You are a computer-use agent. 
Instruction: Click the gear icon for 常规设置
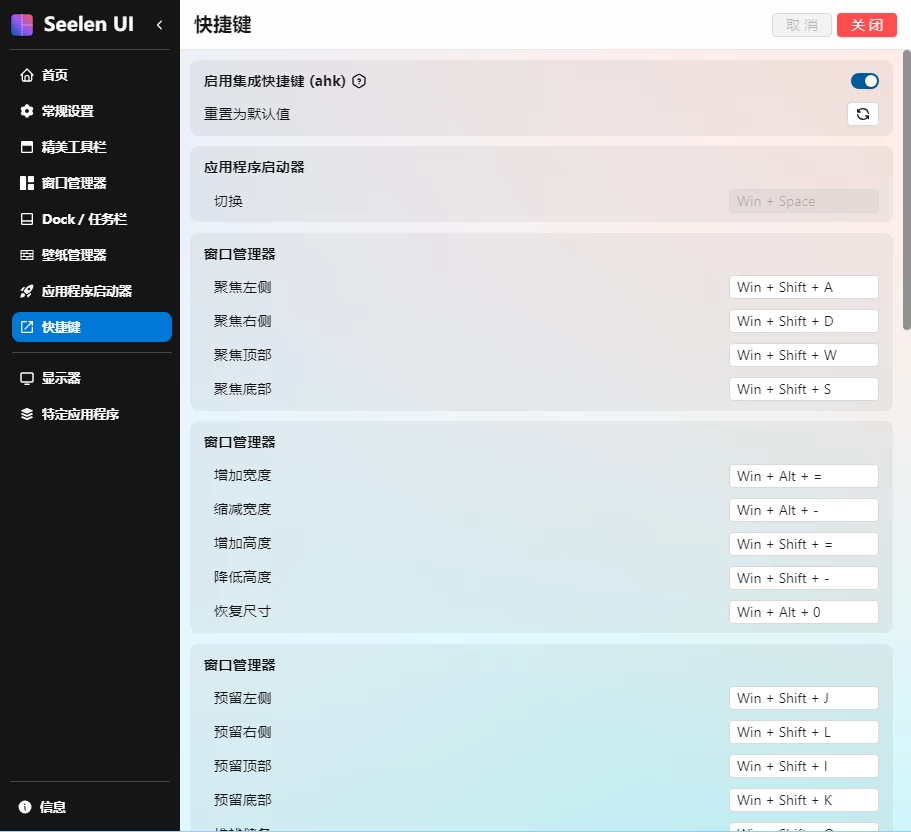click(x=27, y=111)
